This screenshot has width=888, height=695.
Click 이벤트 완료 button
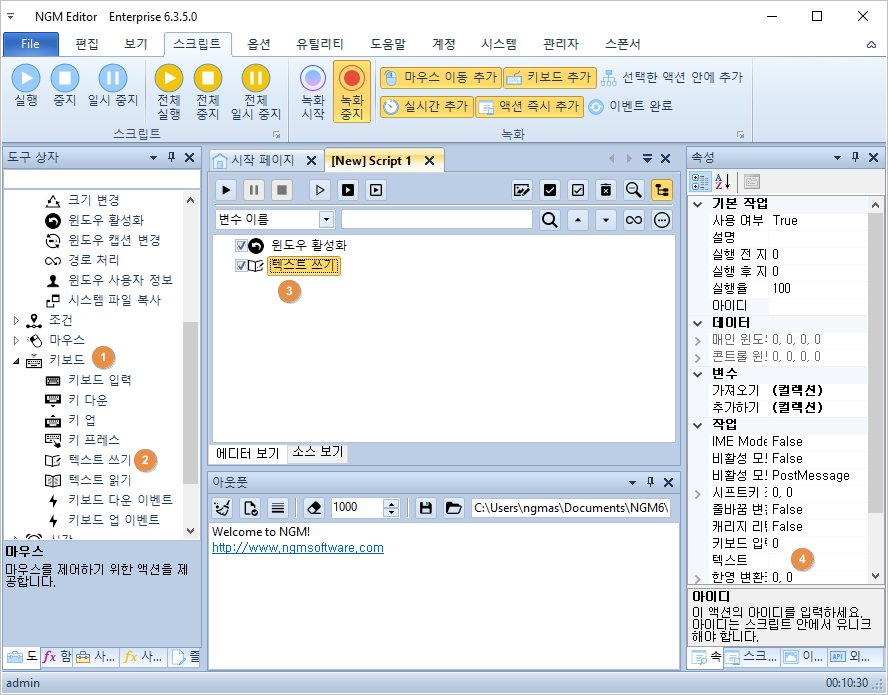630,106
